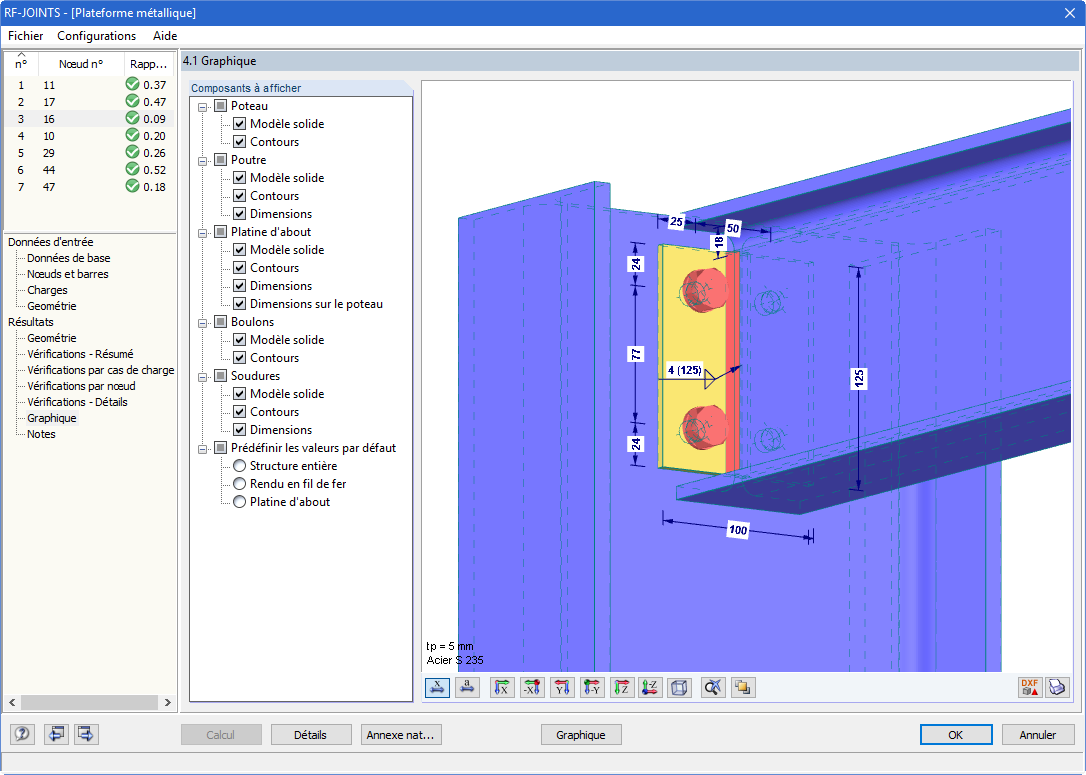Click green check status for node 47

pos(132,186)
